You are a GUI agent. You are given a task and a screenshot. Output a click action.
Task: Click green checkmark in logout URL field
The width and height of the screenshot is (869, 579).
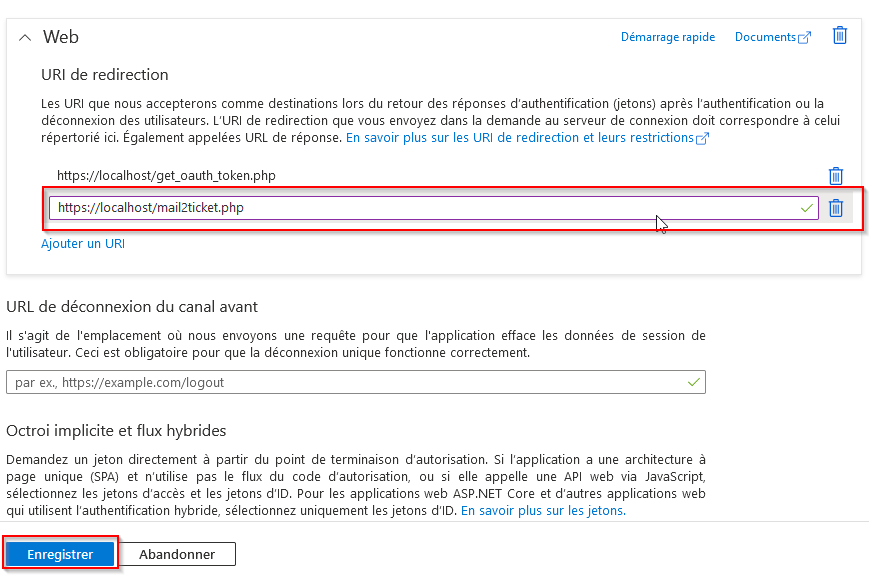coord(693,382)
